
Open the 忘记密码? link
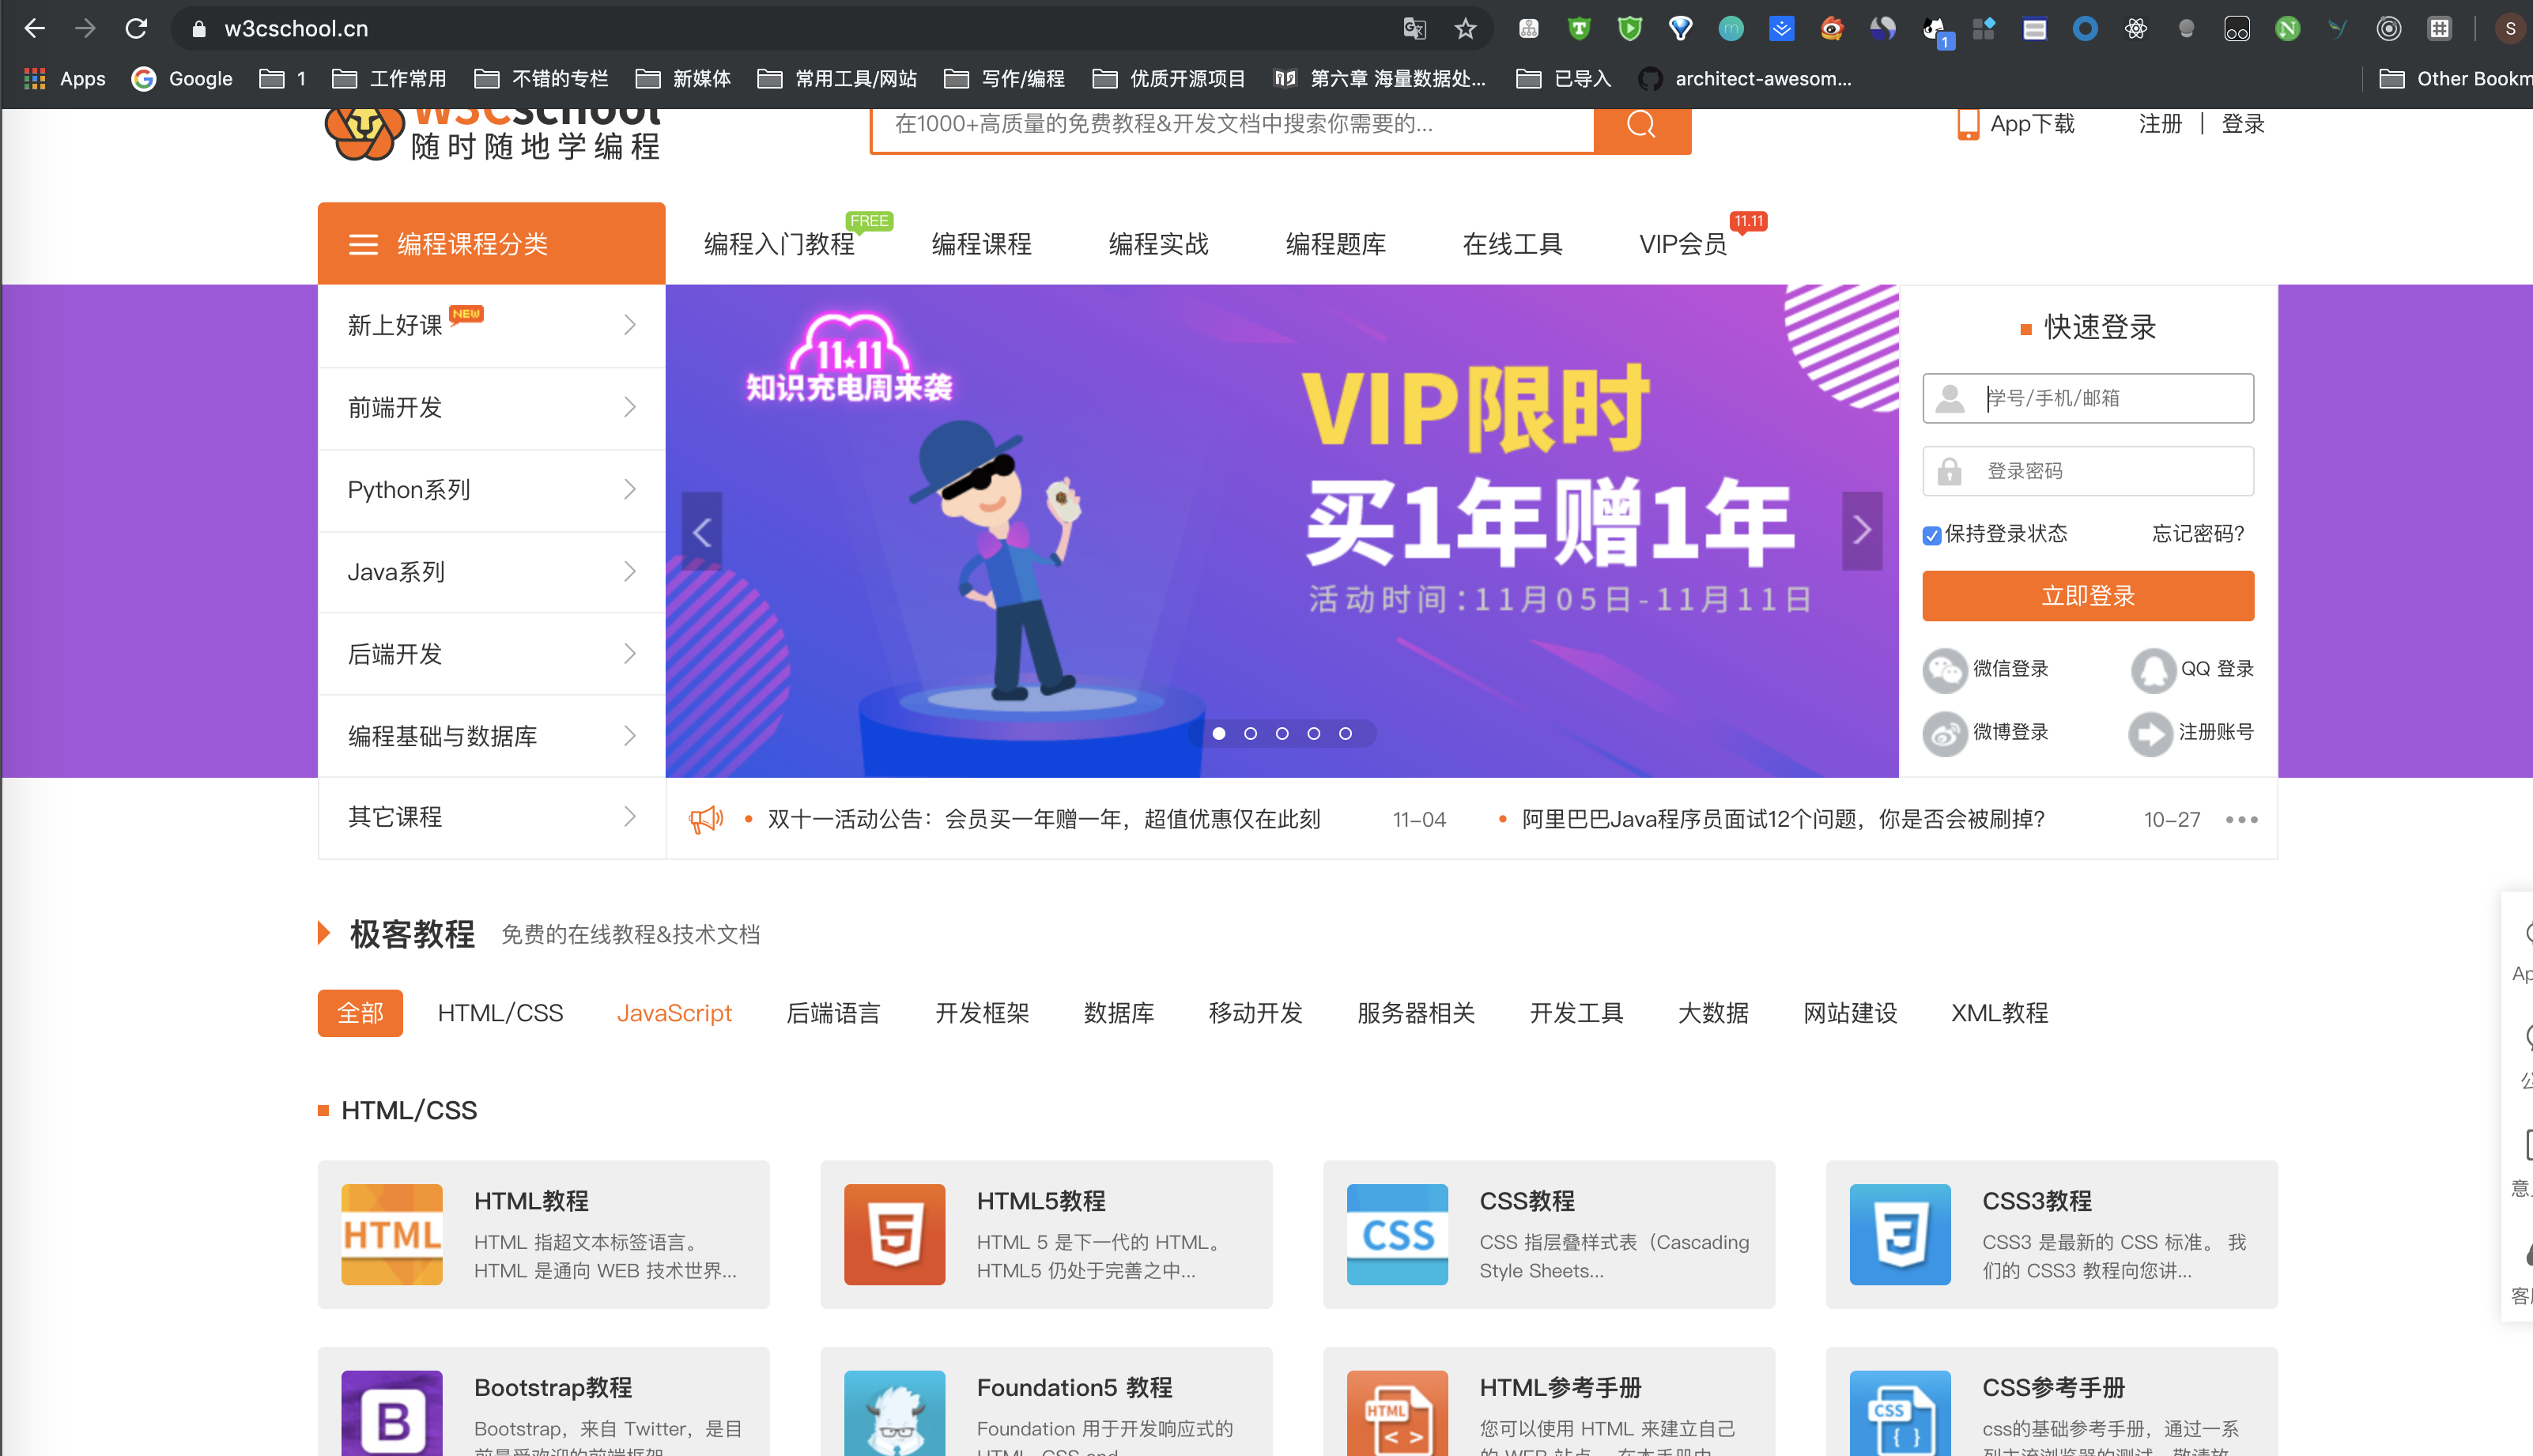point(2198,534)
